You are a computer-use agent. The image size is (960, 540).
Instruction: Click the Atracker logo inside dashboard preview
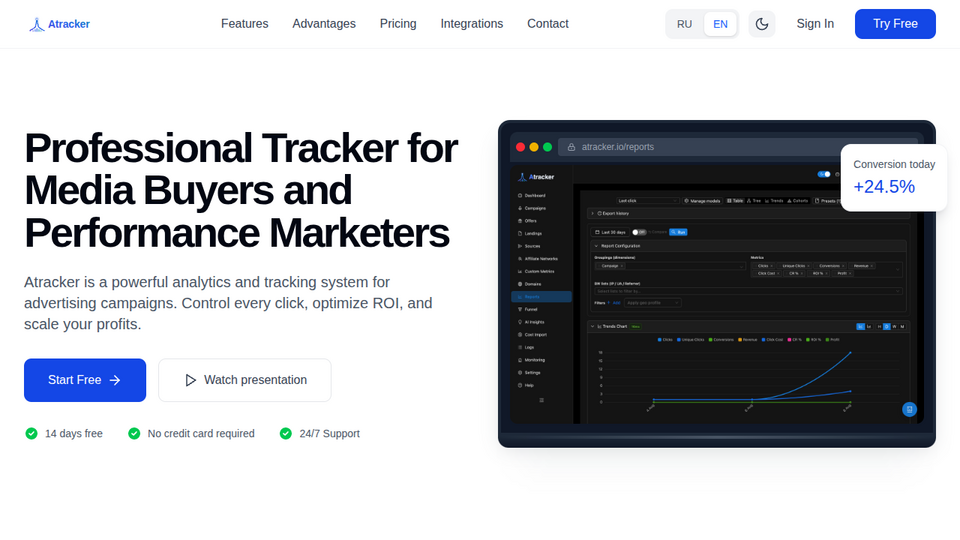536,177
